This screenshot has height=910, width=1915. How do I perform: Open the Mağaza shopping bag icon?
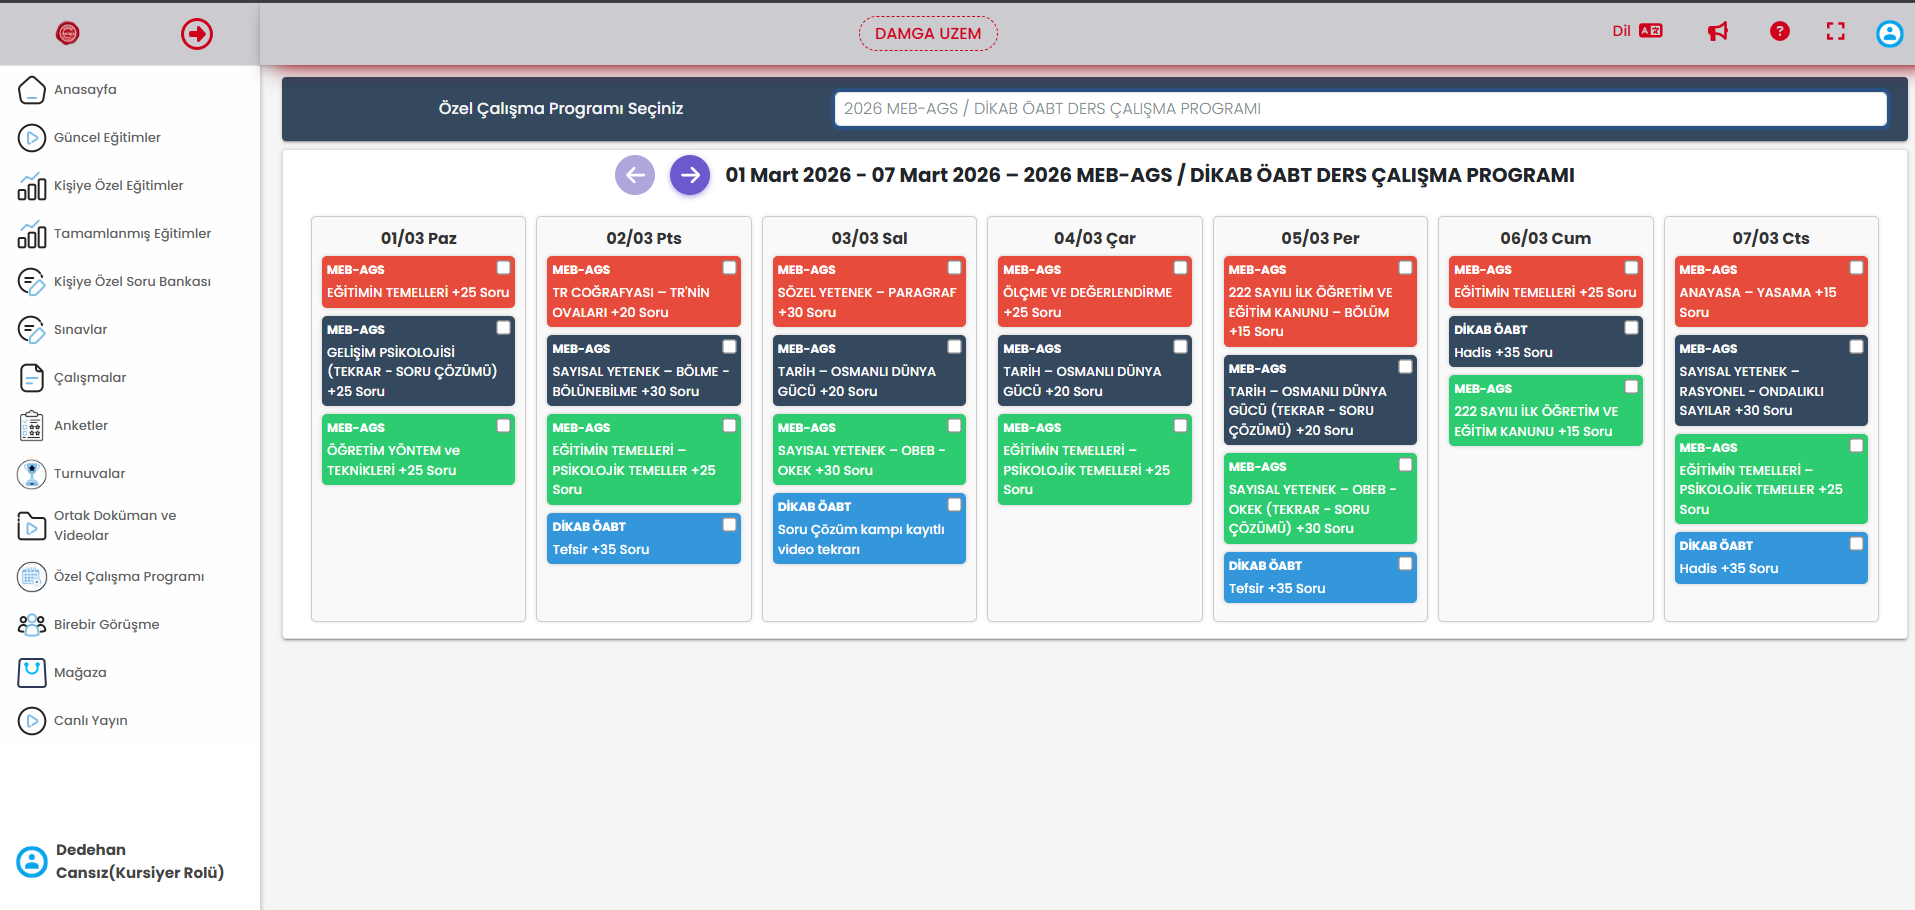point(32,673)
